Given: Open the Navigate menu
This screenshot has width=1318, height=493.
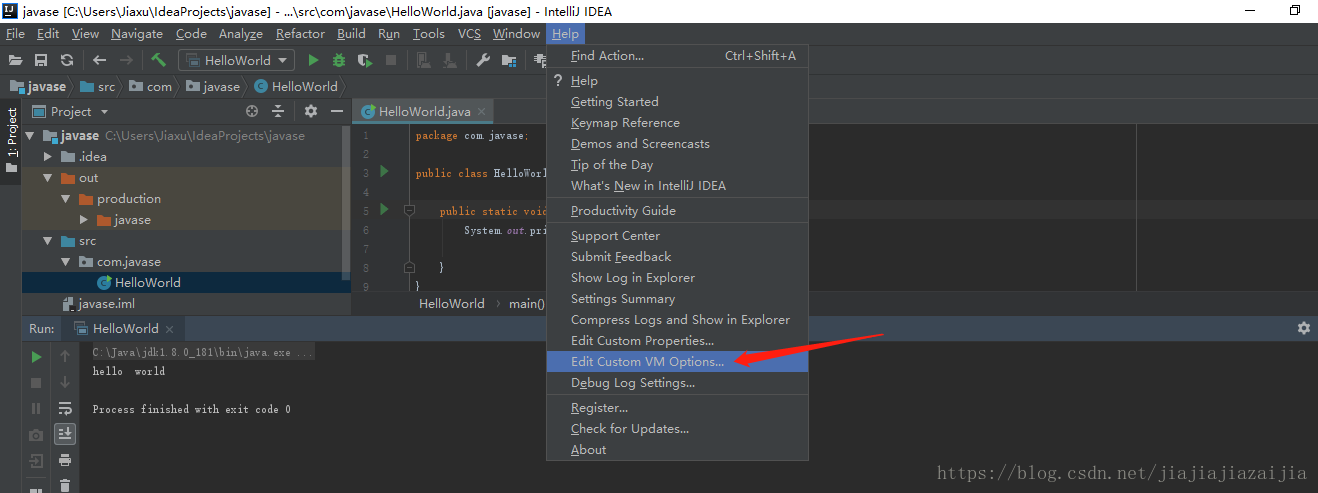Looking at the screenshot, I should tap(137, 34).
